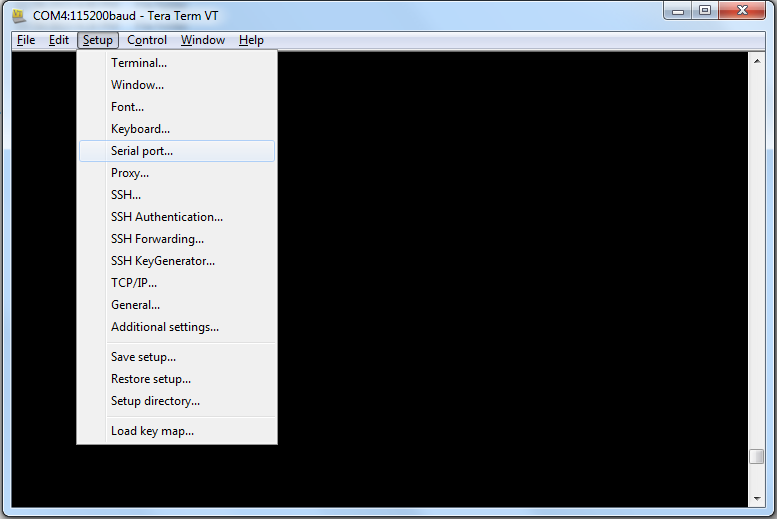This screenshot has height=519, width=777.
Task: Open SSH Forwarding... settings
Action: (x=177, y=239)
